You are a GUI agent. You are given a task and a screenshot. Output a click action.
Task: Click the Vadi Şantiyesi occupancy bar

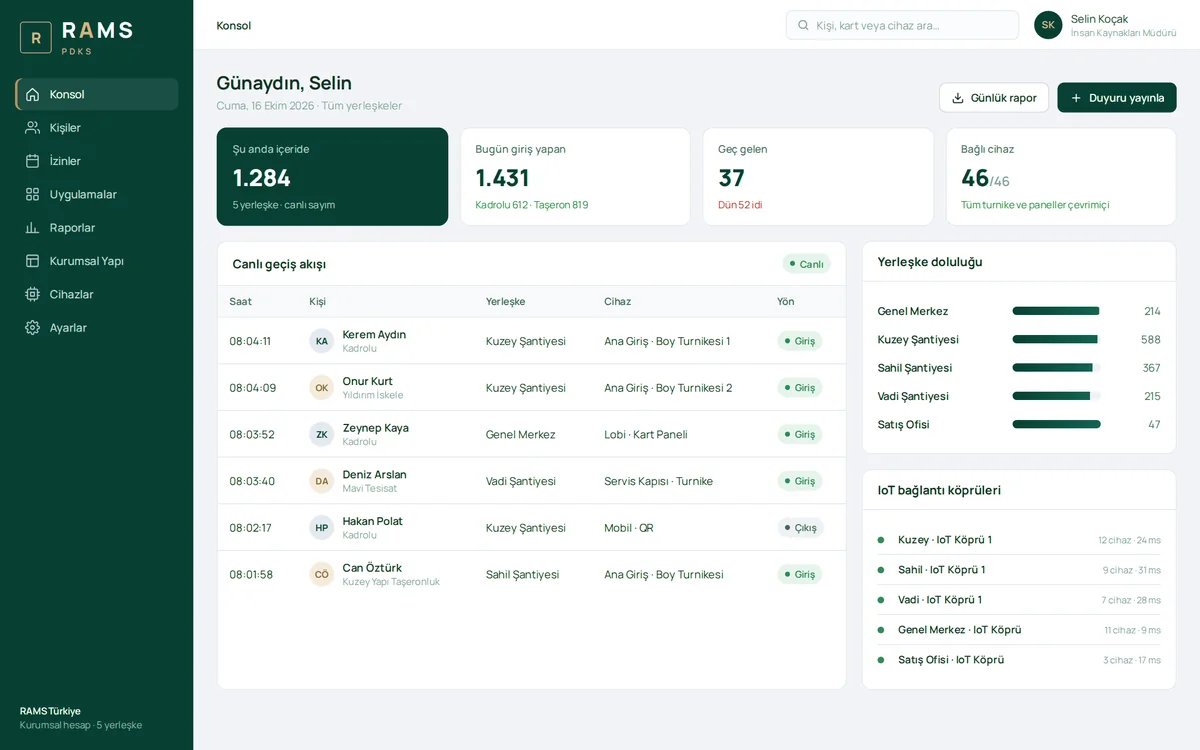(1056, 396)
